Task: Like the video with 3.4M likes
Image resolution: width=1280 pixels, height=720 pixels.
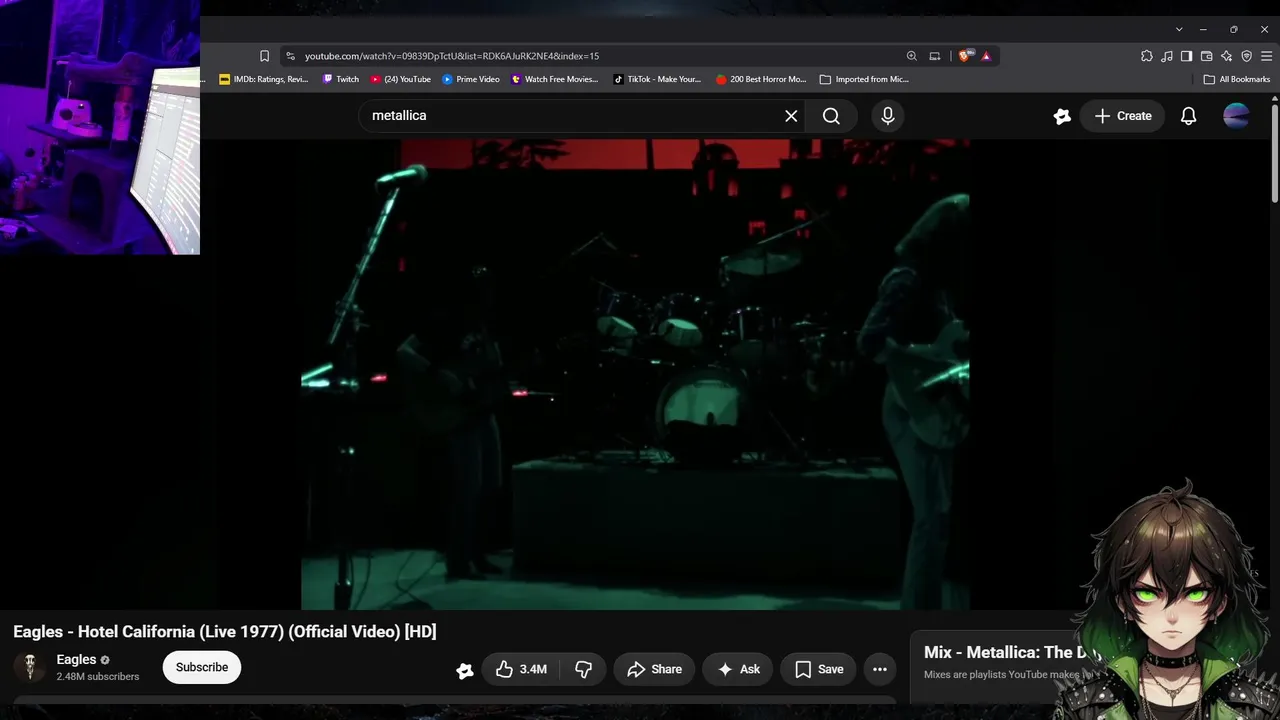Action: (521, 669)
